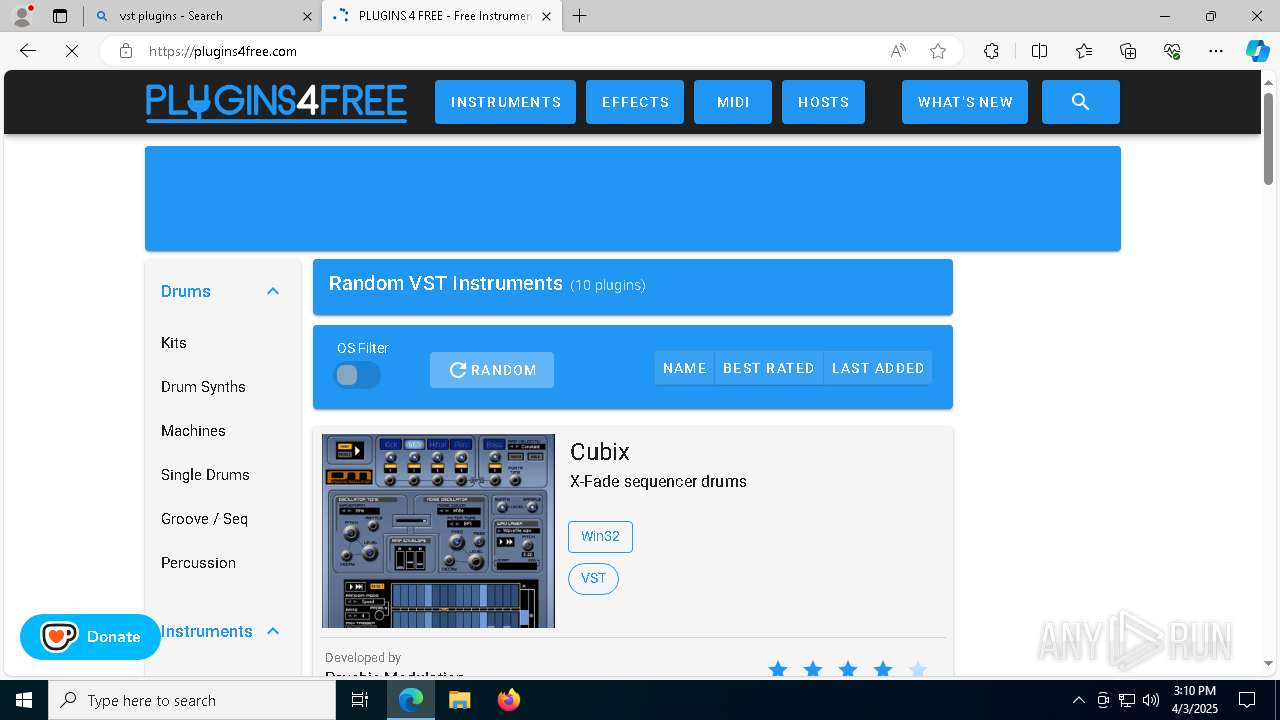This screenshot has width=1280, height=720.
Task: Open the Cubix plugin title
Action: click(600, 452)
